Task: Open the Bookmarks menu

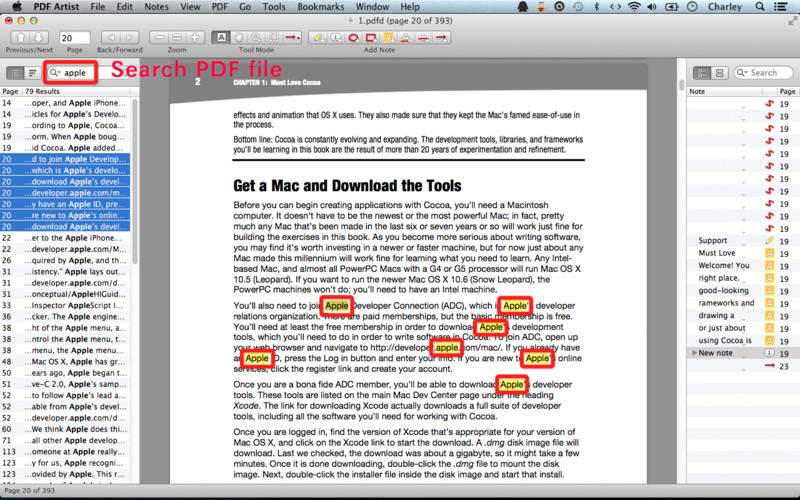Action: click(320, 7)
